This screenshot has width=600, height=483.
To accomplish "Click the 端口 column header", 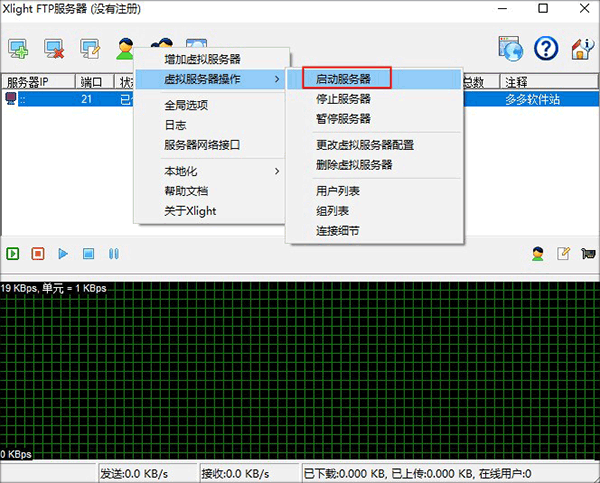I will coord(95,82).
